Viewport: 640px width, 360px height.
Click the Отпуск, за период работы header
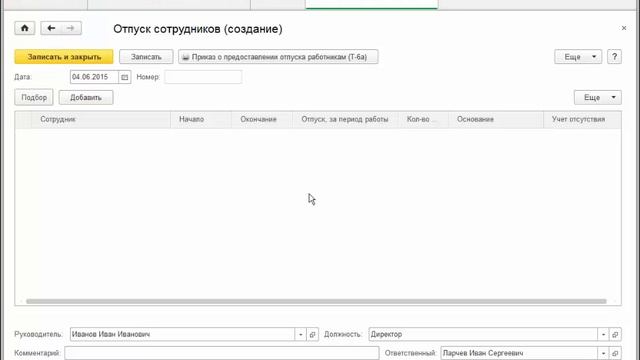345,120
